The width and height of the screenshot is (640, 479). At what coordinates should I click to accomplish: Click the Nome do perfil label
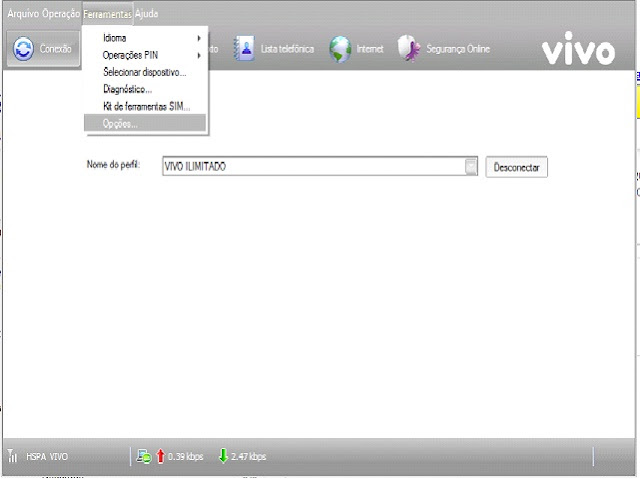(113, 165)
